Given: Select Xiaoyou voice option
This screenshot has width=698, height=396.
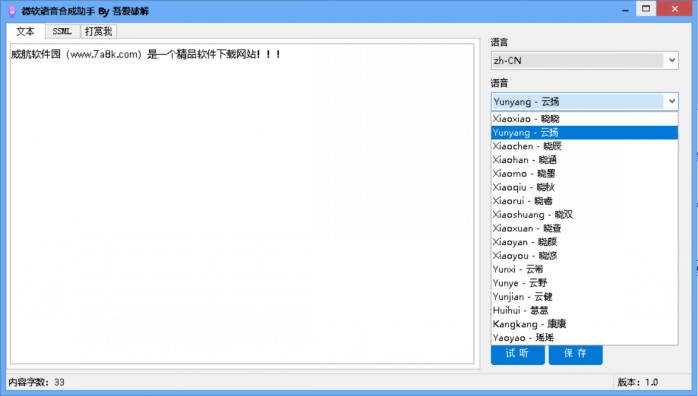Looking at the screenshot, I should (584, 255).
